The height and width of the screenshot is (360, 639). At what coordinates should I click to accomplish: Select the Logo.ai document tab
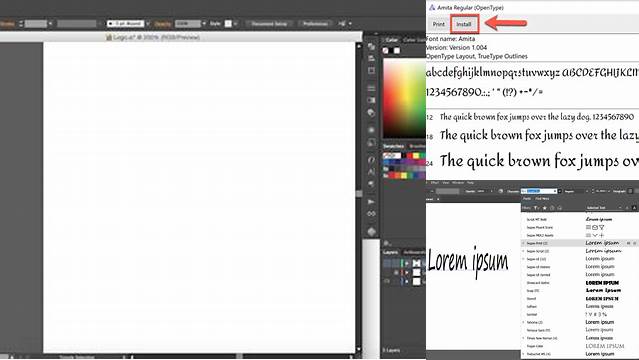[x=153, y=37]
